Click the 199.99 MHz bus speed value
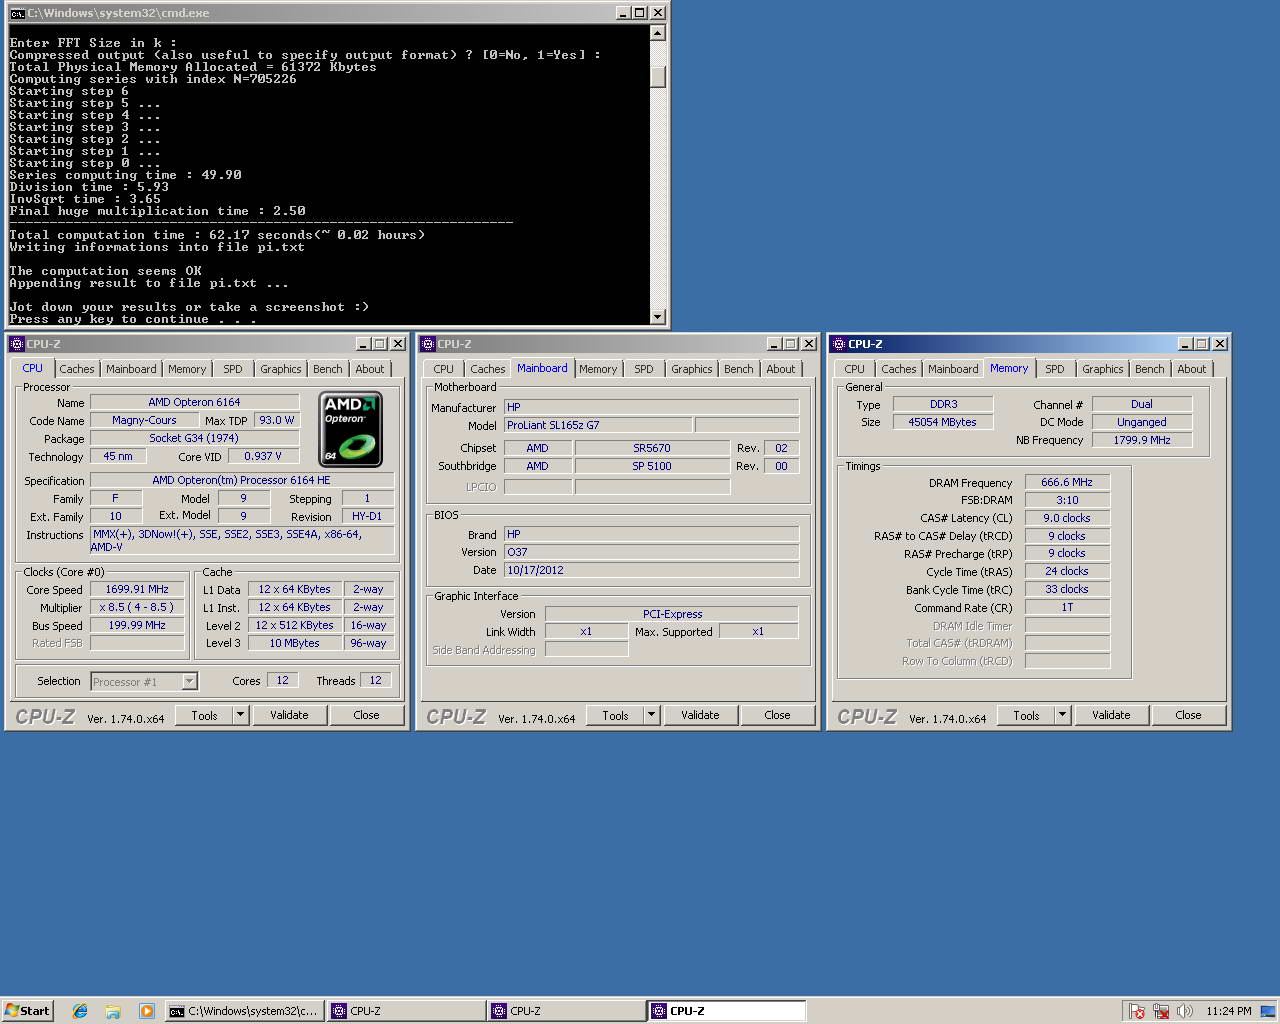Screen dimensions: 1280x1024 (x=137, y=625)
